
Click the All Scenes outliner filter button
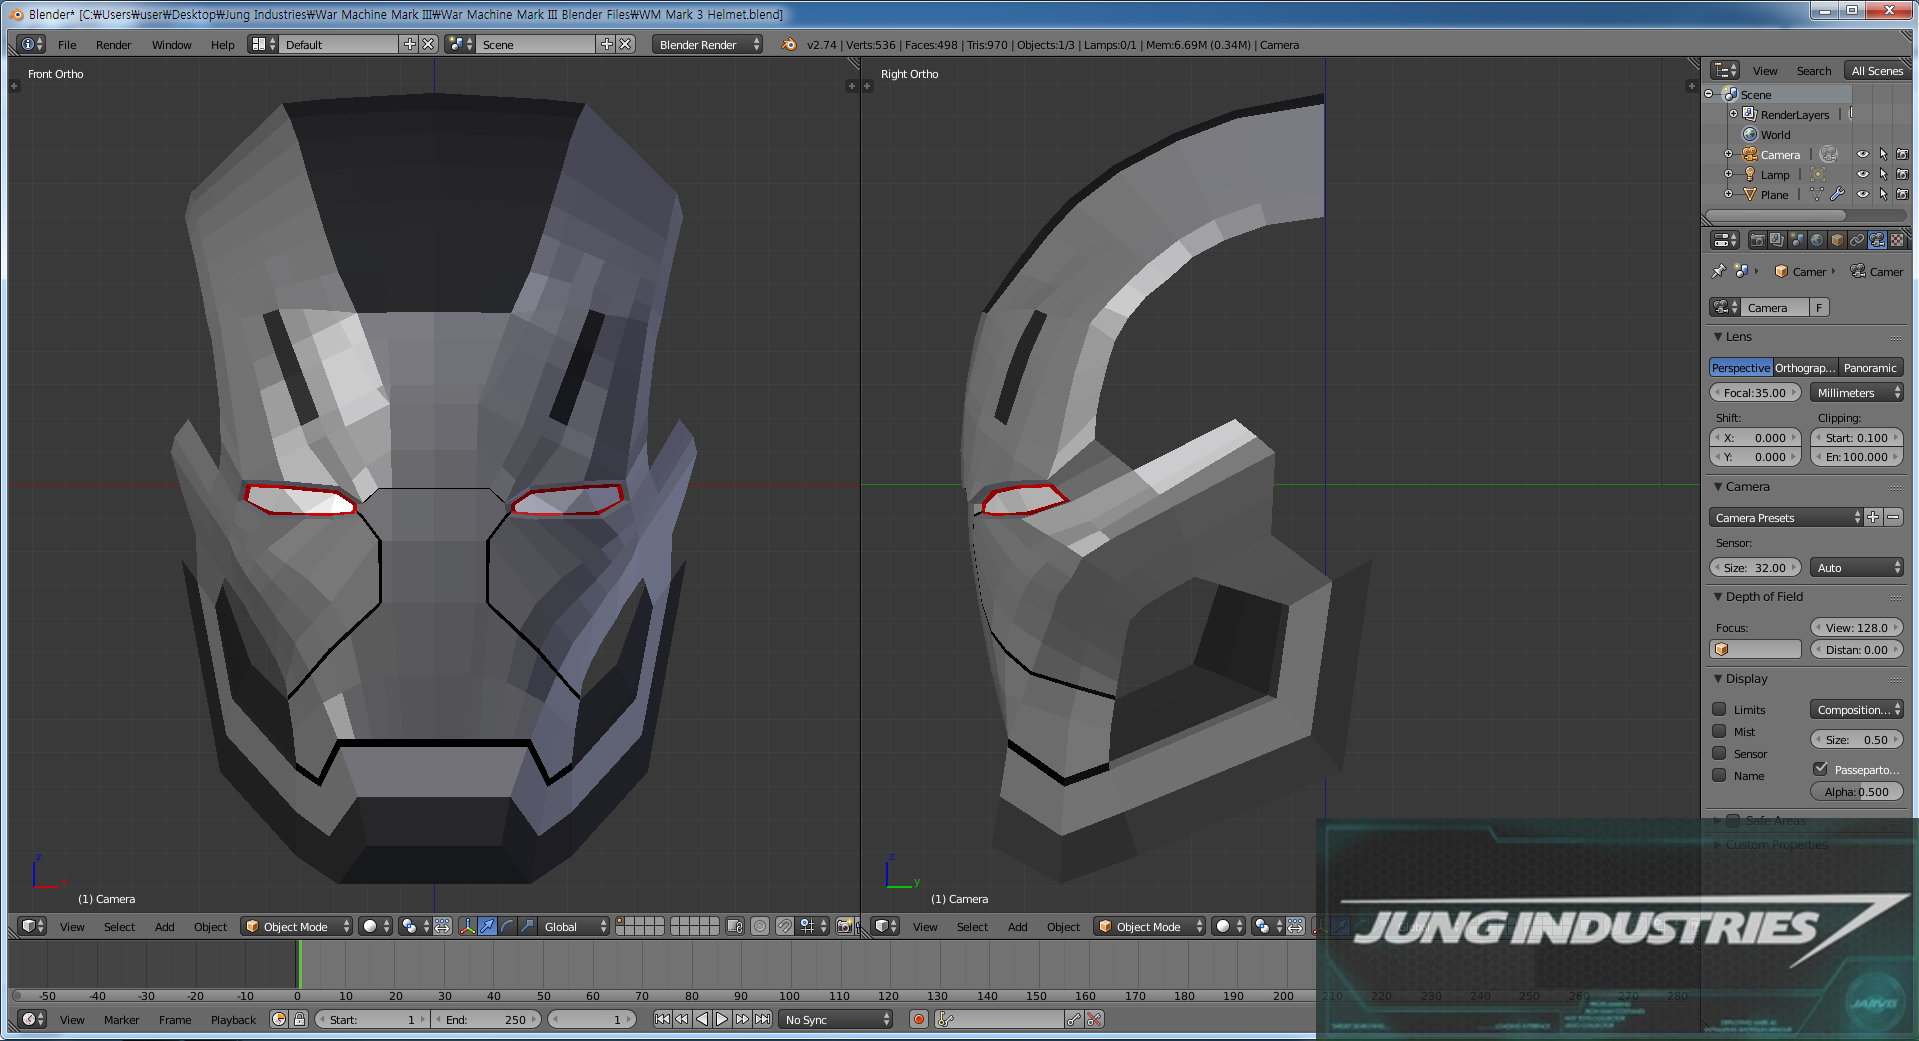(1876, 71)
